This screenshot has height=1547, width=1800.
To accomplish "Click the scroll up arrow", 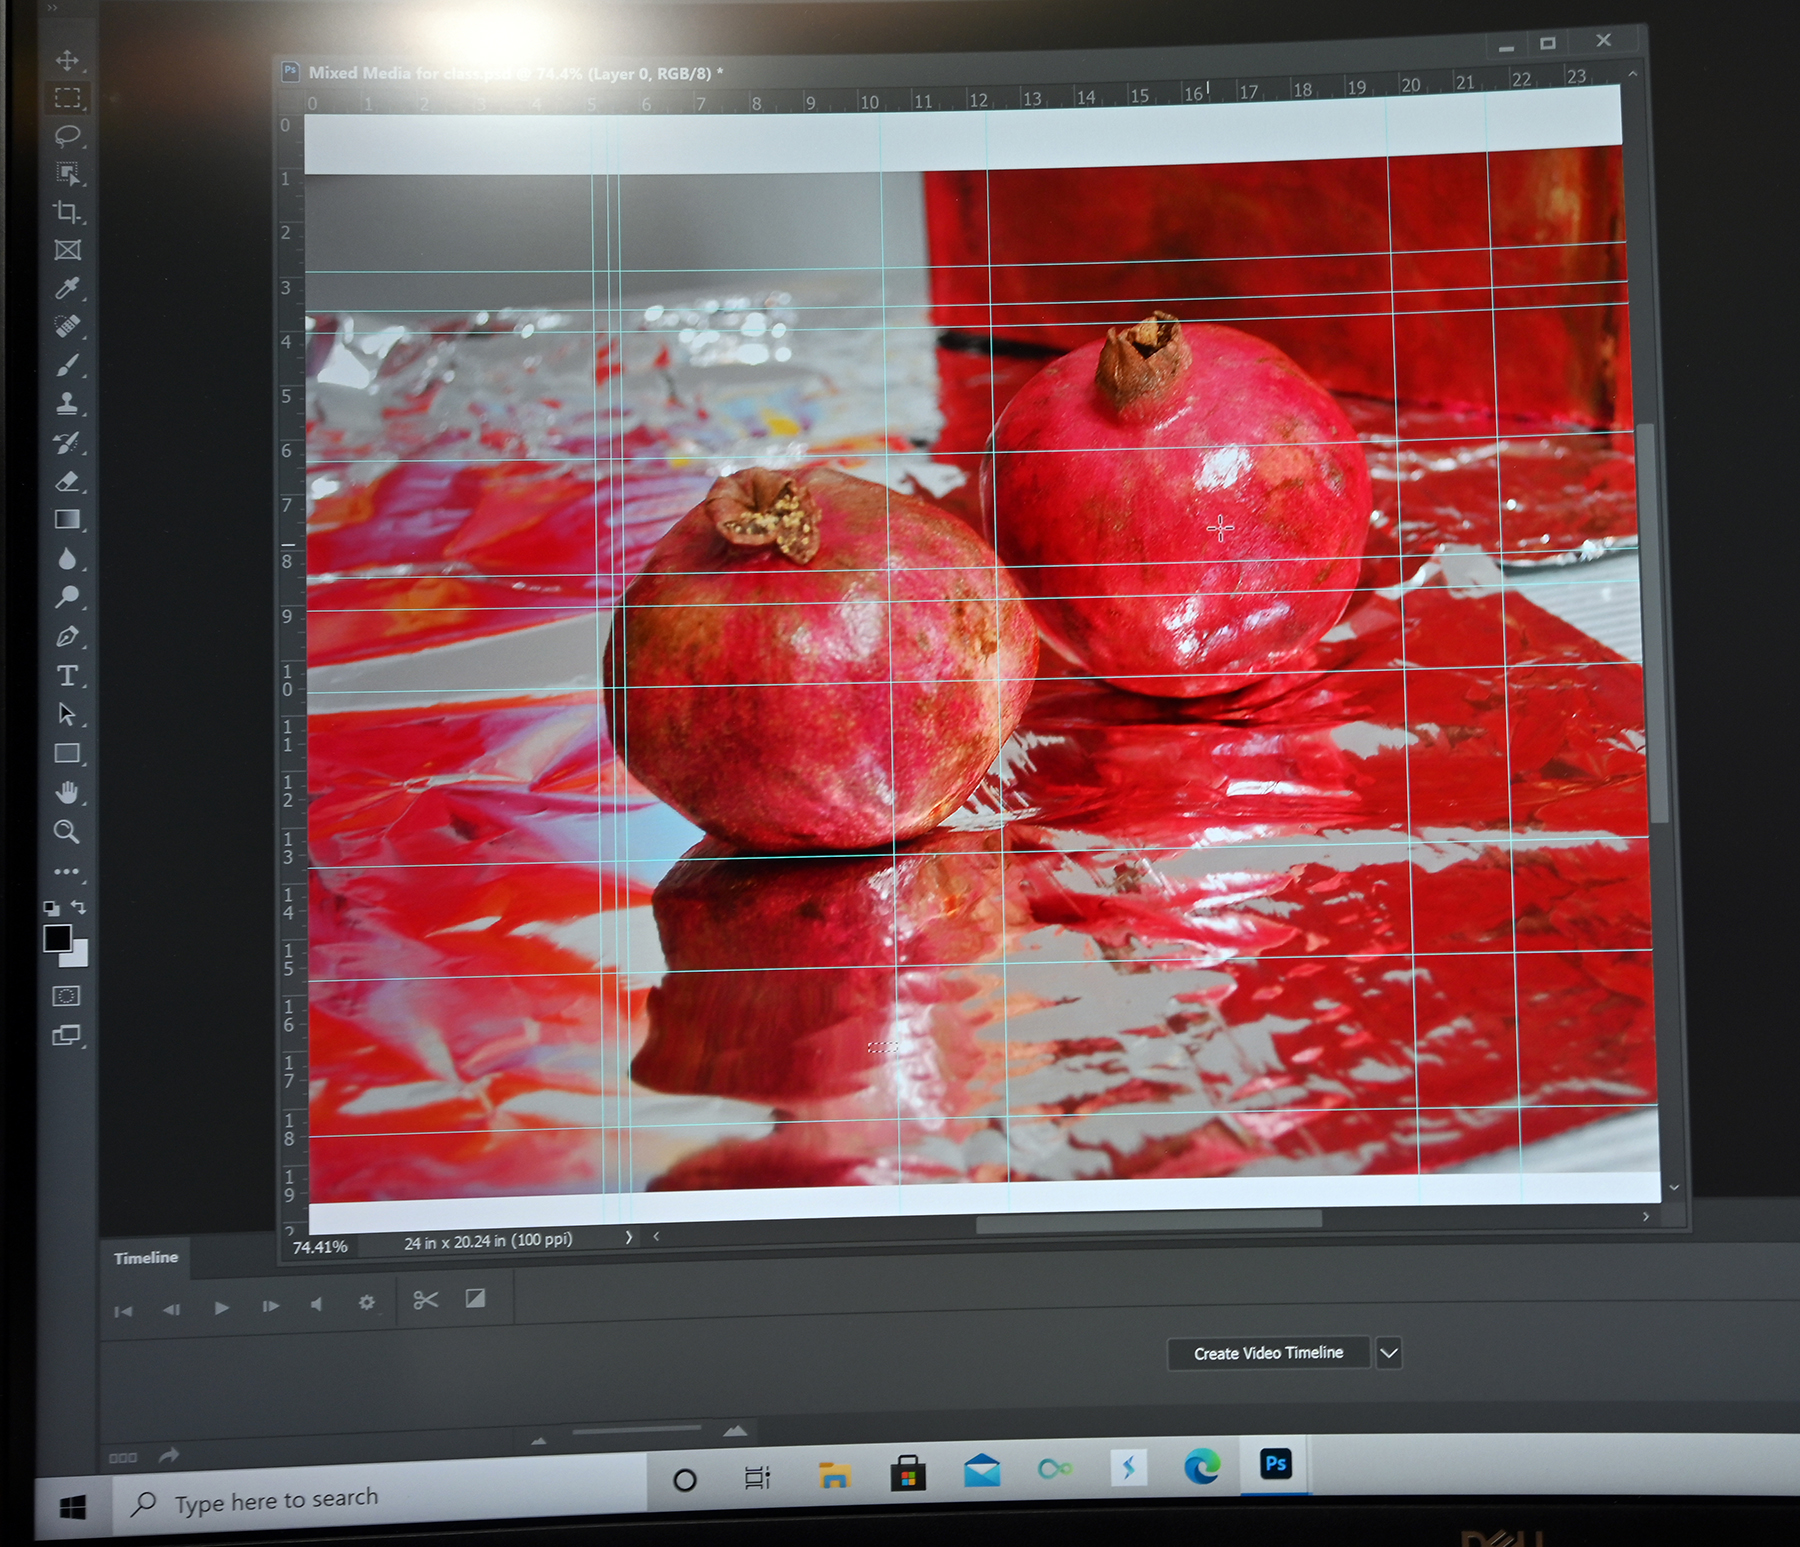I will 1633,73.
